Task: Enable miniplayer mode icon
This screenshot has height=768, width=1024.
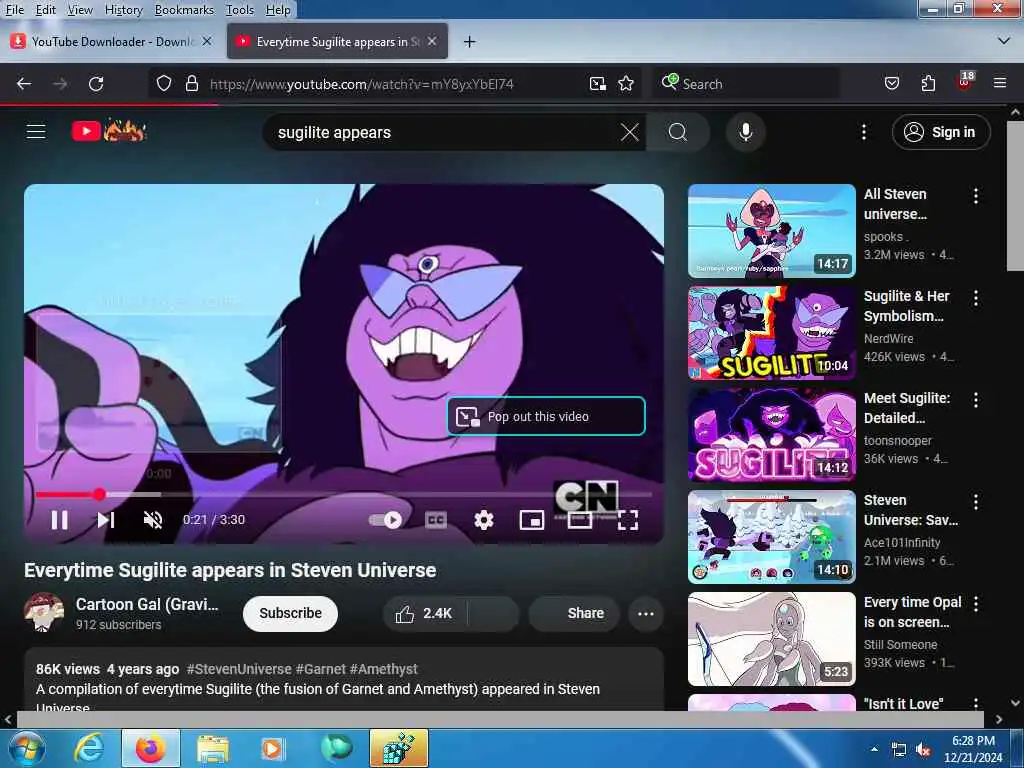Action: tap(532, 520)
